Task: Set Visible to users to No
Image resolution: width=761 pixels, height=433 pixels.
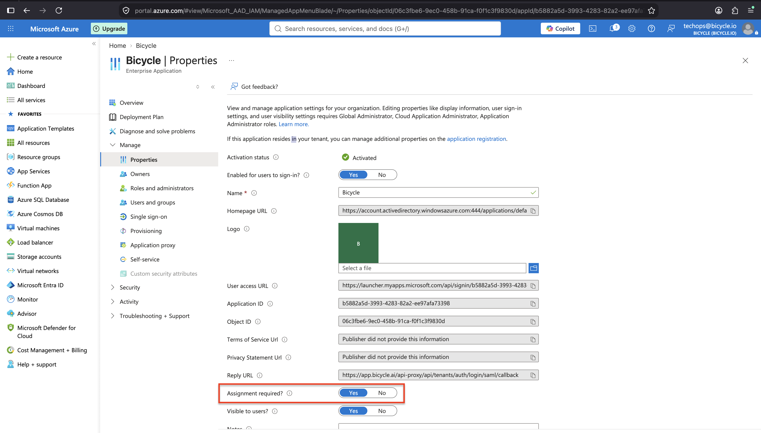Action: pos(382,411)
